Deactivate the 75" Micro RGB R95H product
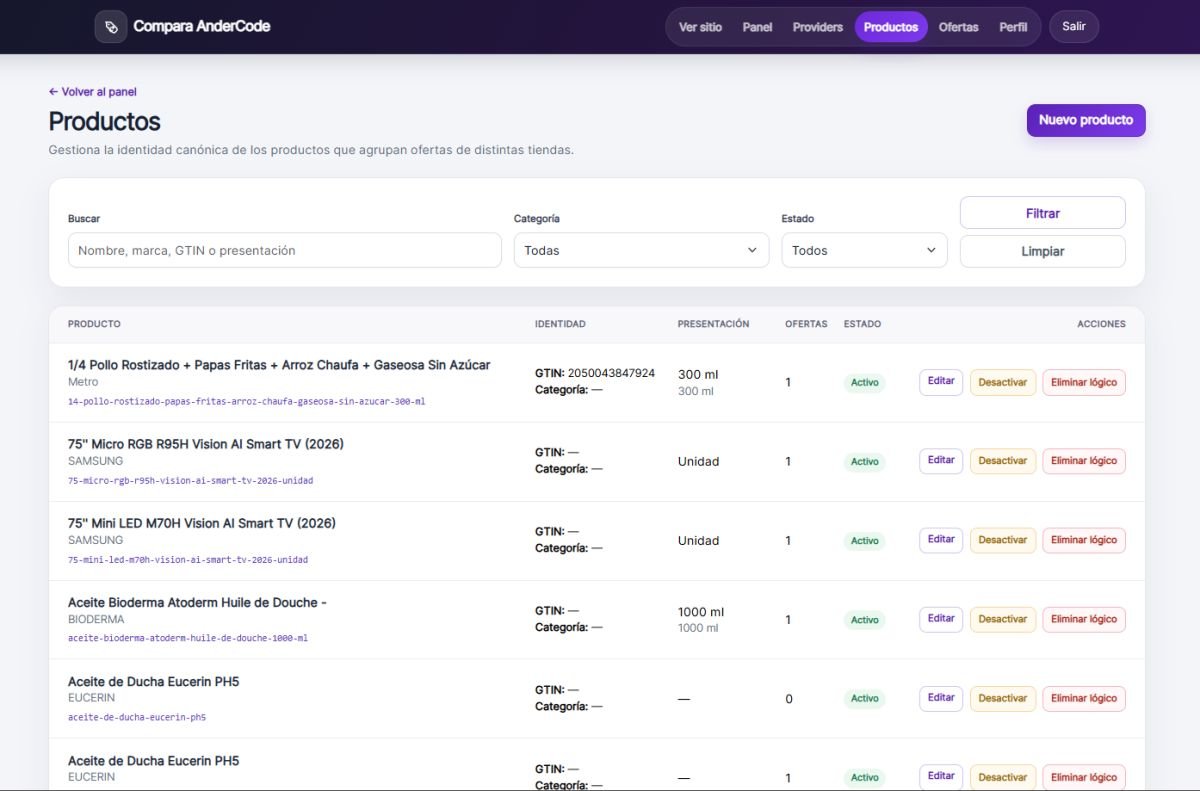This screenshot has width=1200, height=791. (1003, 461)
